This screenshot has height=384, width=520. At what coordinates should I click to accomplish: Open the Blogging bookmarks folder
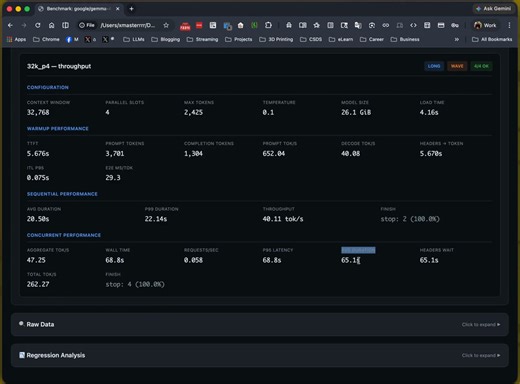click(x=166, y=39)
